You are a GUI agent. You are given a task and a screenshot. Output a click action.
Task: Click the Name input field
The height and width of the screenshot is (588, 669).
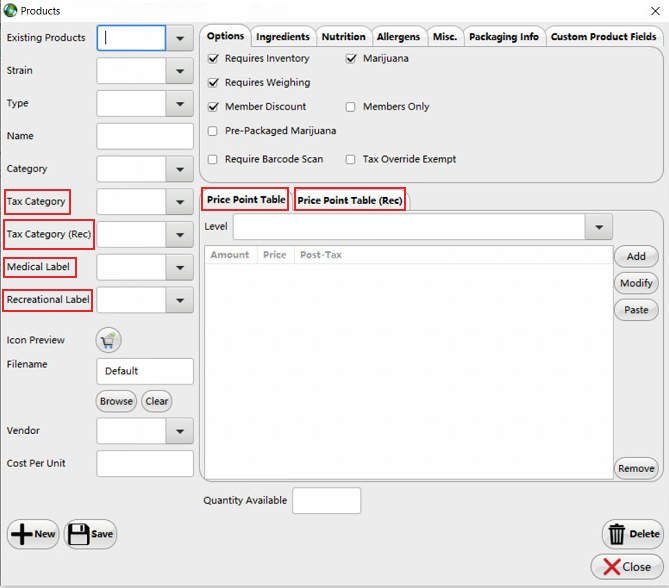tap(145, 136)
